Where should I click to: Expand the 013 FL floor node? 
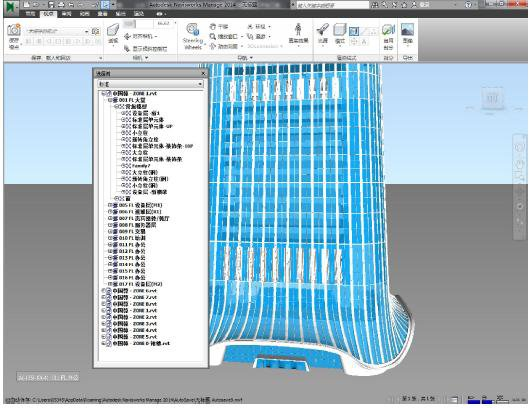pos(110,258)
